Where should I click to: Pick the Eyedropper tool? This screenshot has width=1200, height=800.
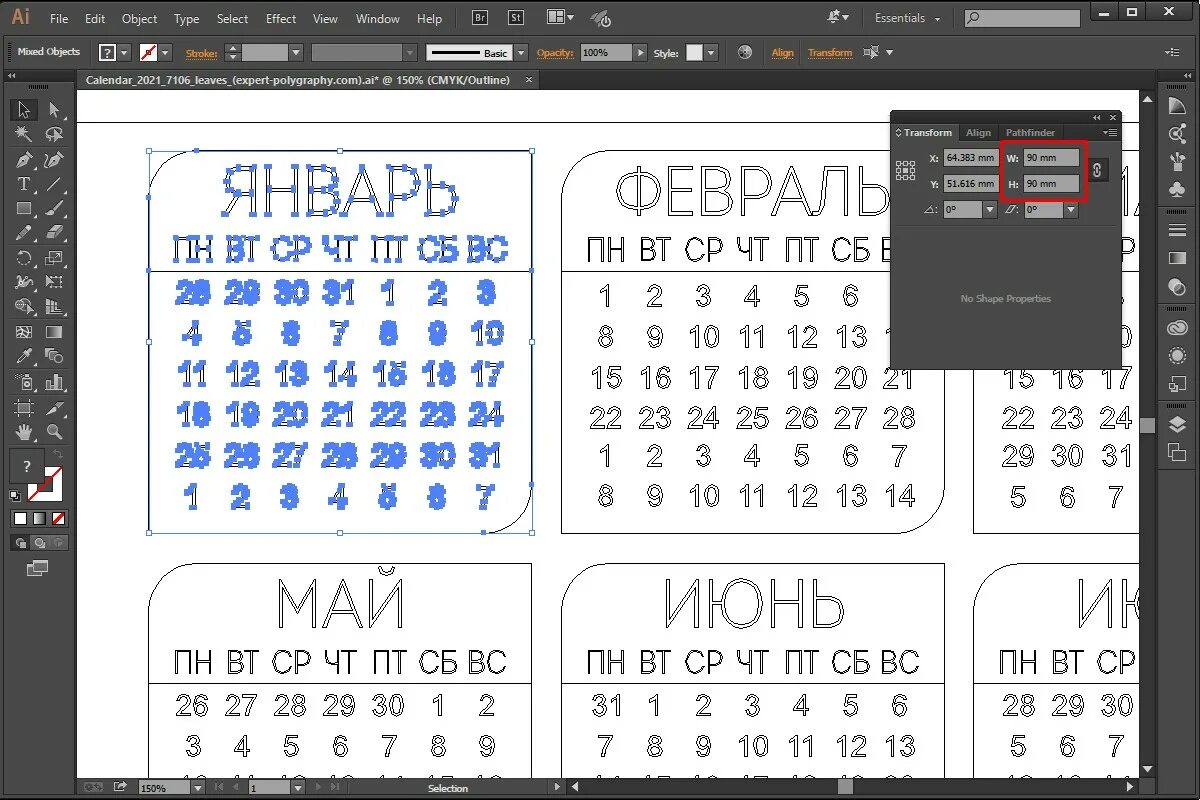[x=22, y=355]
